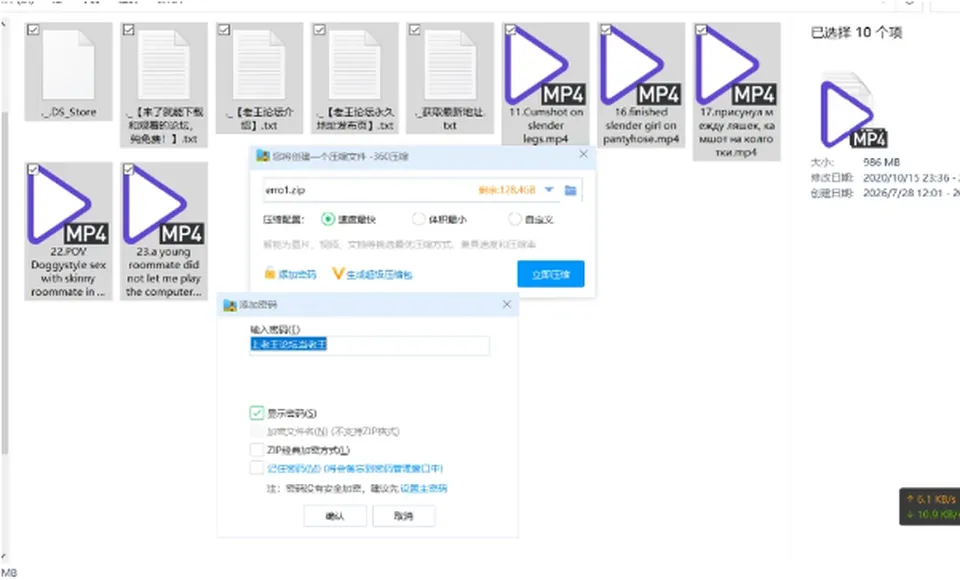This screenshot has width=960, height=580.
Task: Click the 已选择 10 个项 header text
Action: pos(856,32)
